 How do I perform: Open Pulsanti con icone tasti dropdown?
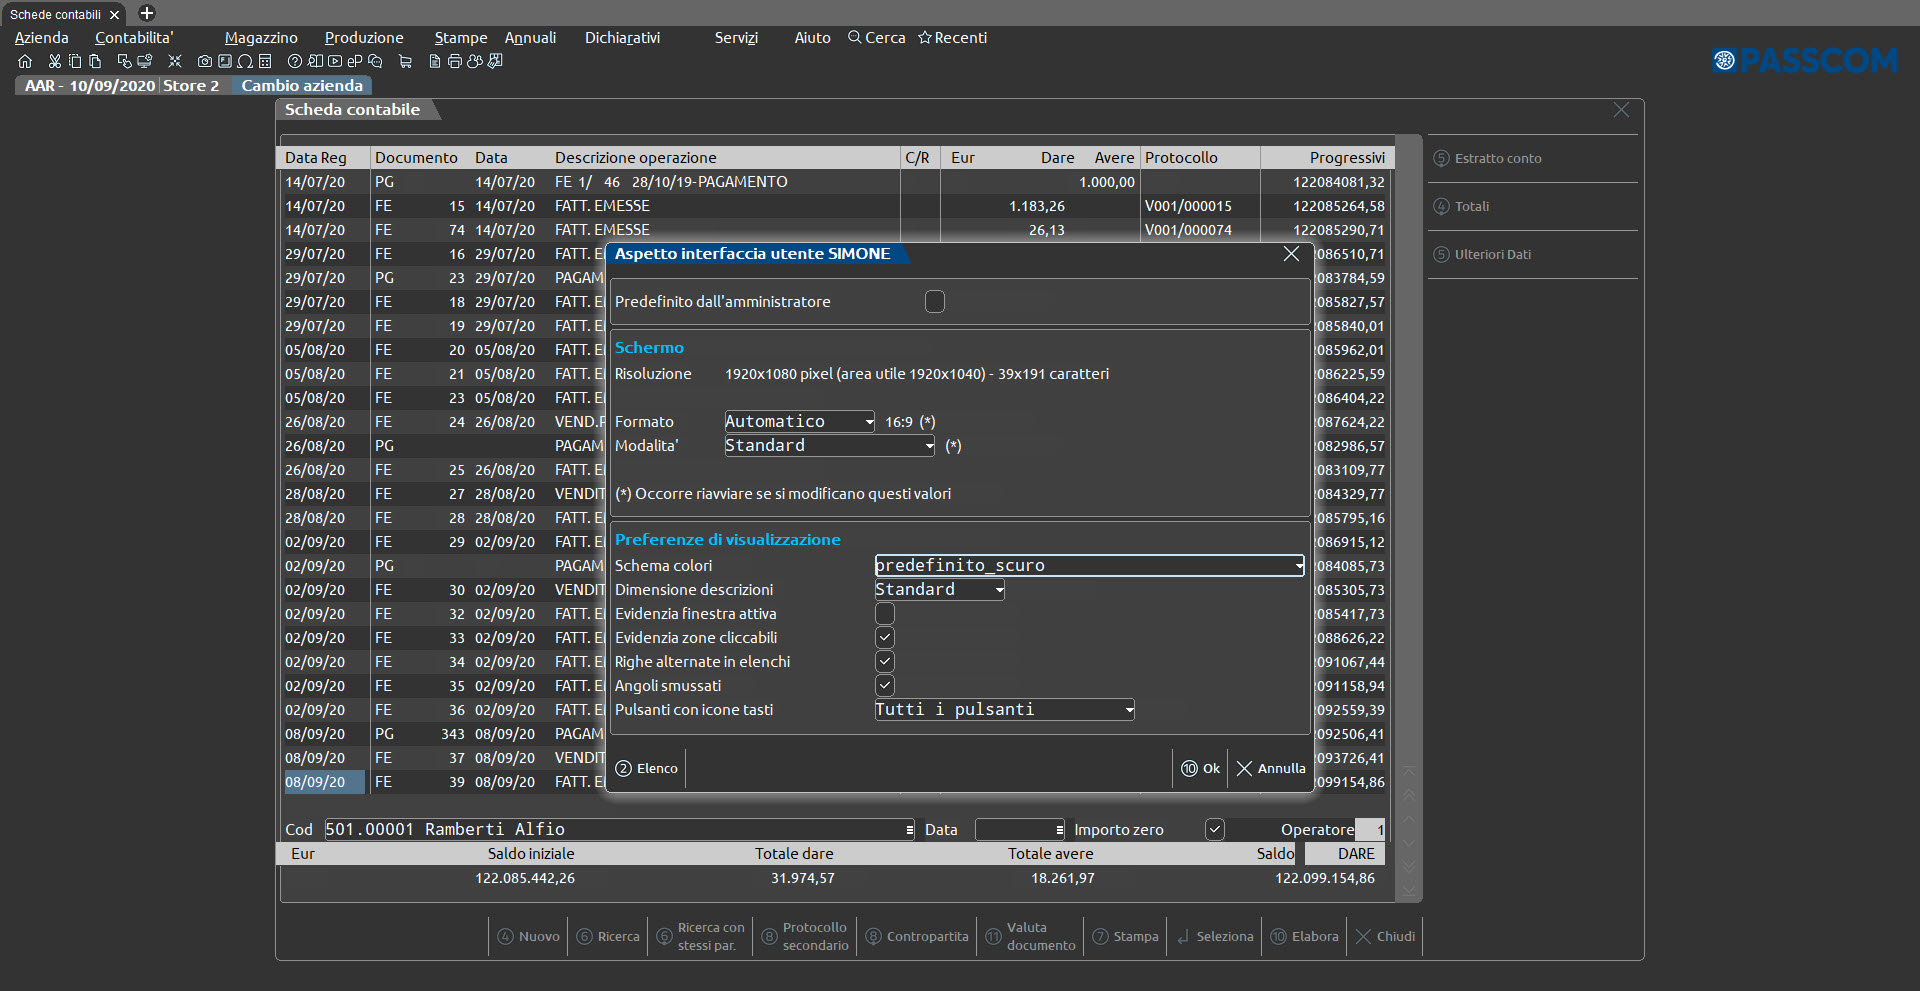[1128, 710]
